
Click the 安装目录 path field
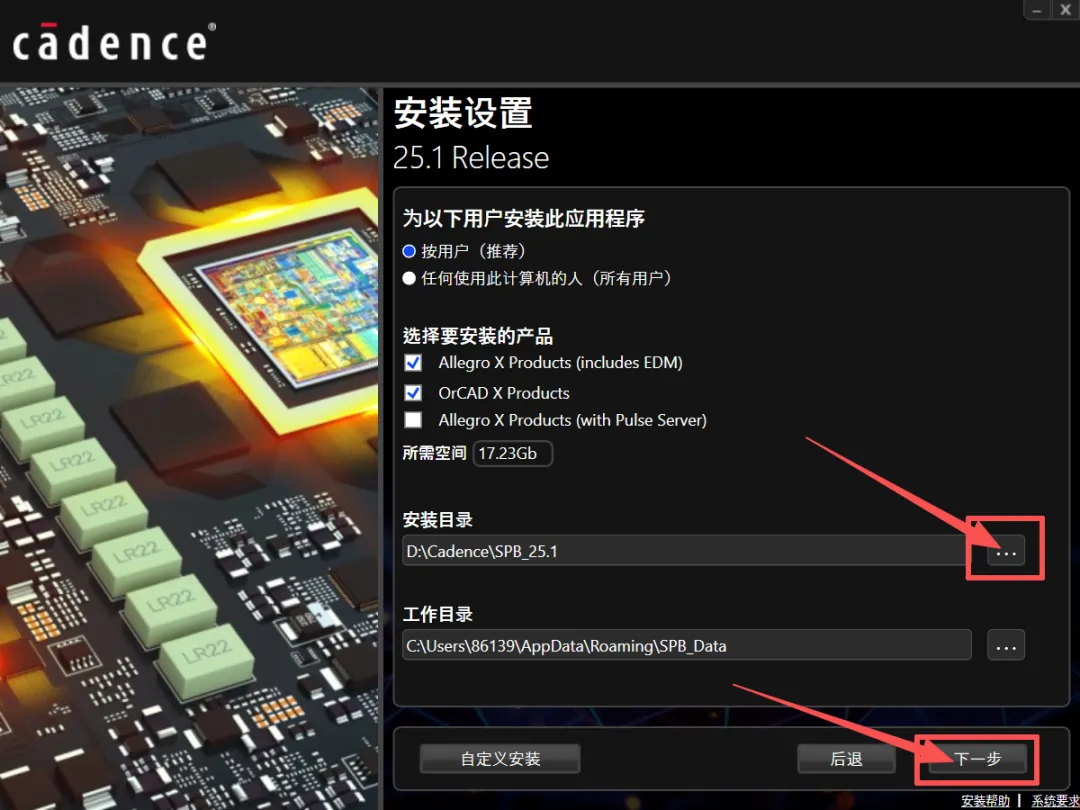tap(687, 551)
